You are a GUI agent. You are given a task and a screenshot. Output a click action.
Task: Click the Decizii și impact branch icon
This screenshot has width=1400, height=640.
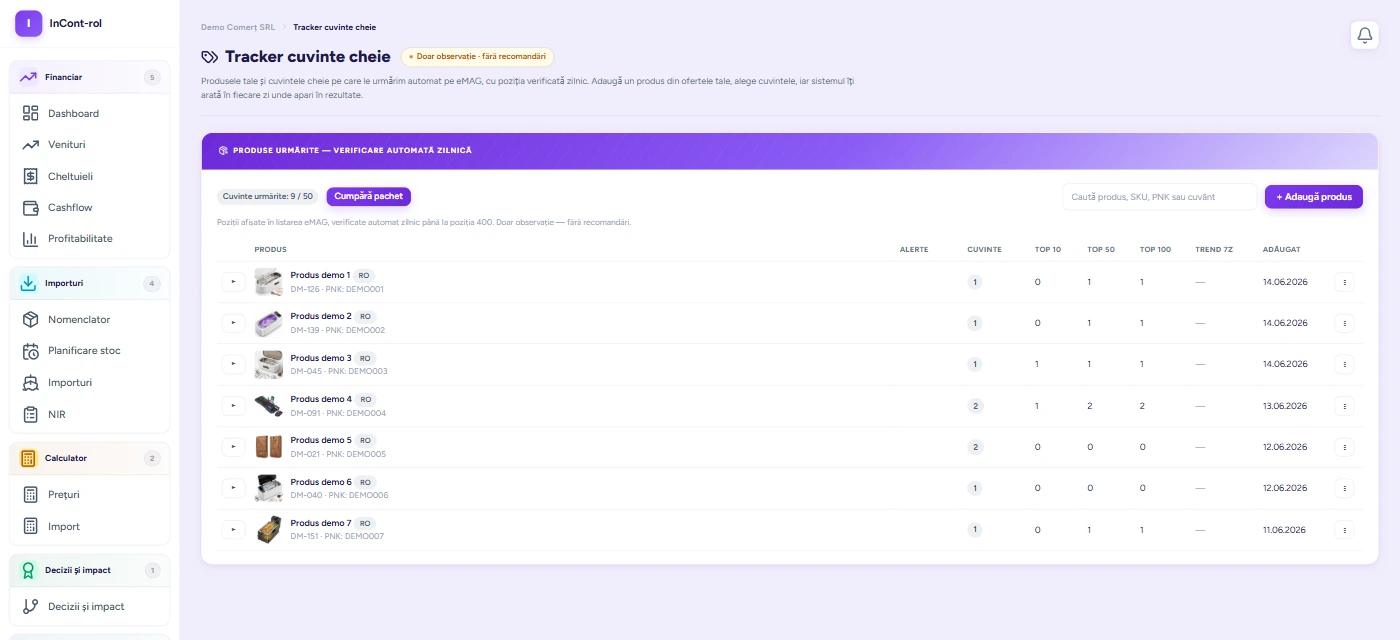click(30, 606)
